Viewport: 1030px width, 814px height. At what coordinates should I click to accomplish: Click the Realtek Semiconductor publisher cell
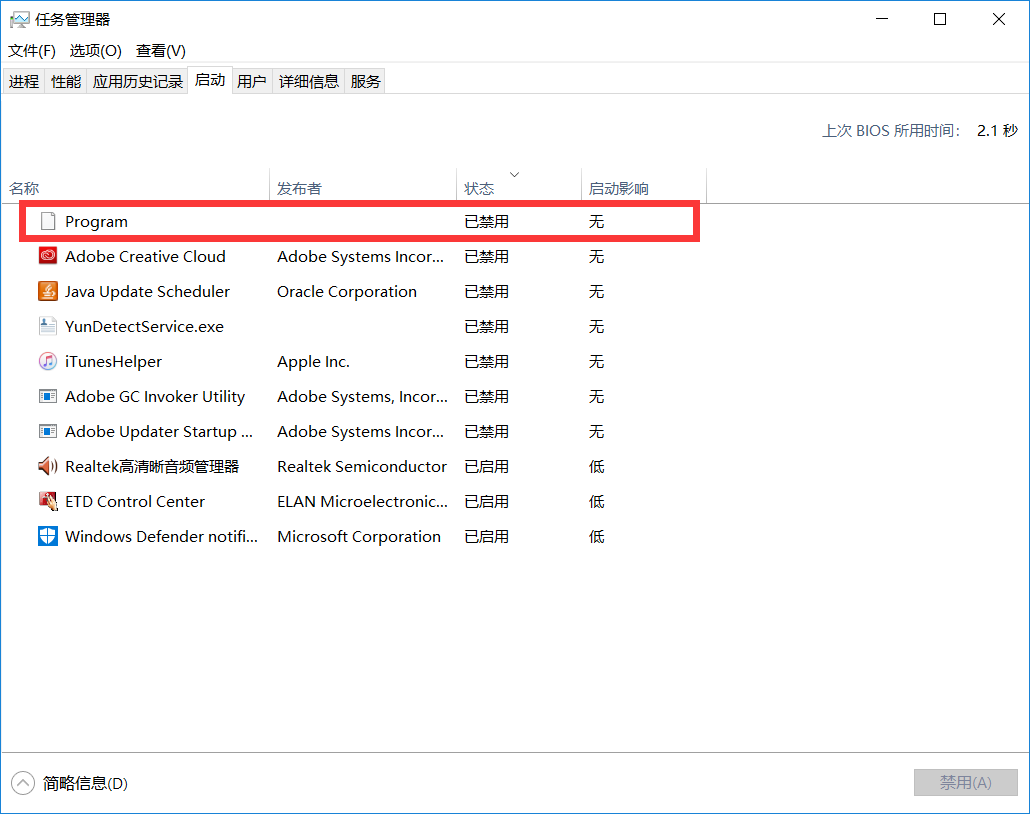pos(362,466)
